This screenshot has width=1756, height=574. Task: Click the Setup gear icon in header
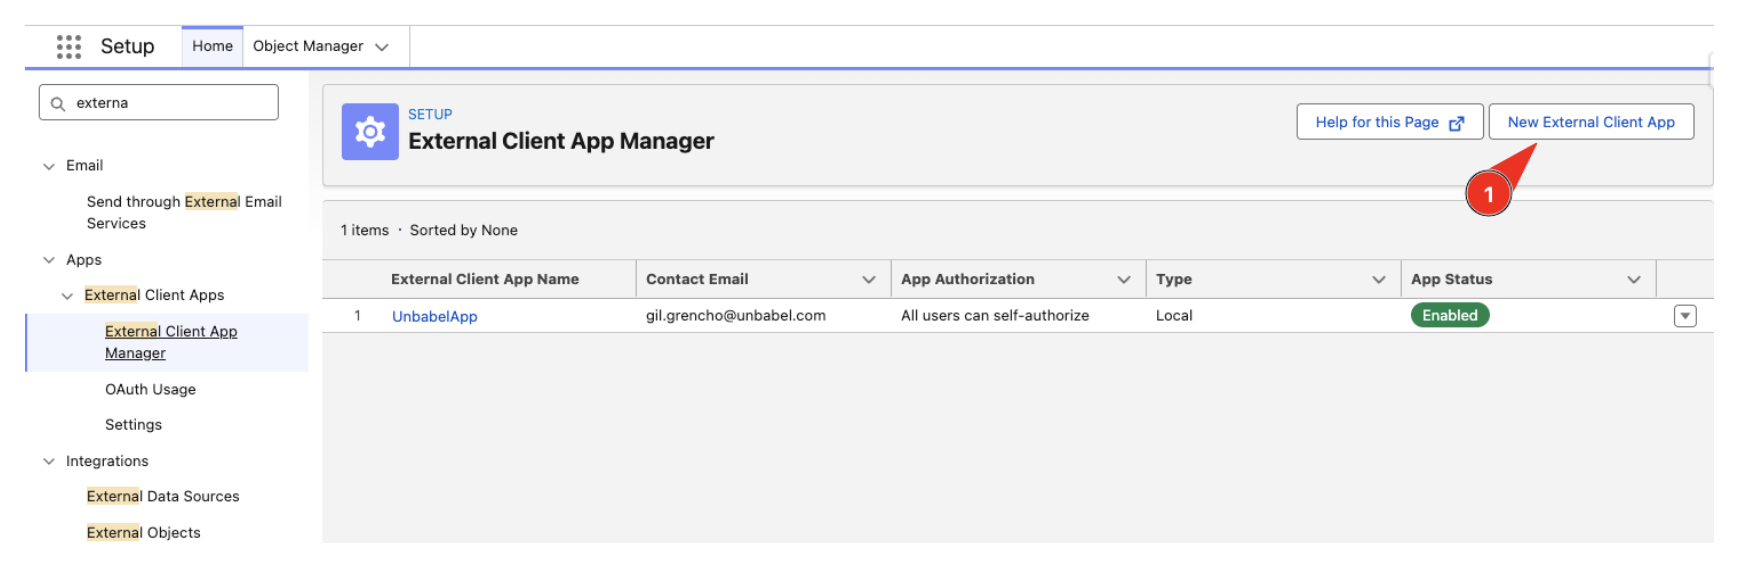tap(370, 132)
